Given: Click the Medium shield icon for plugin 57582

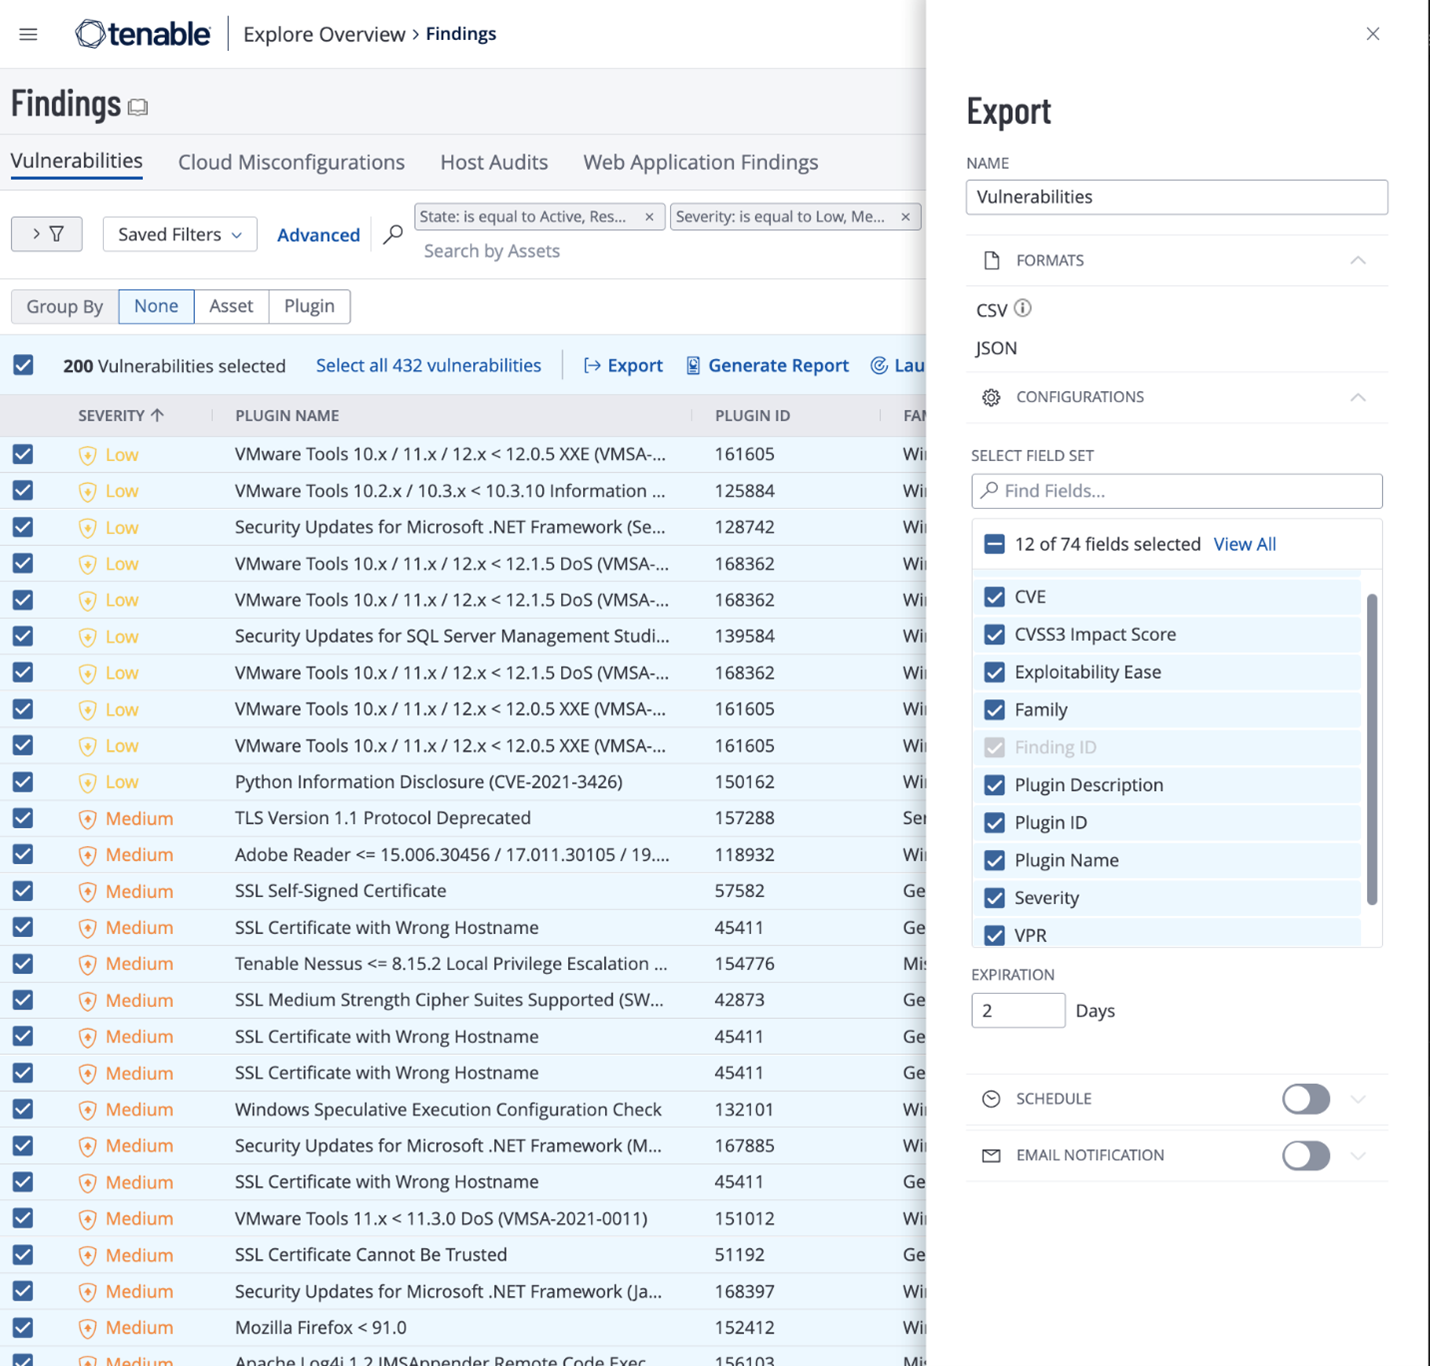Looking at the screenshot, I should click(x=87, y=892).
